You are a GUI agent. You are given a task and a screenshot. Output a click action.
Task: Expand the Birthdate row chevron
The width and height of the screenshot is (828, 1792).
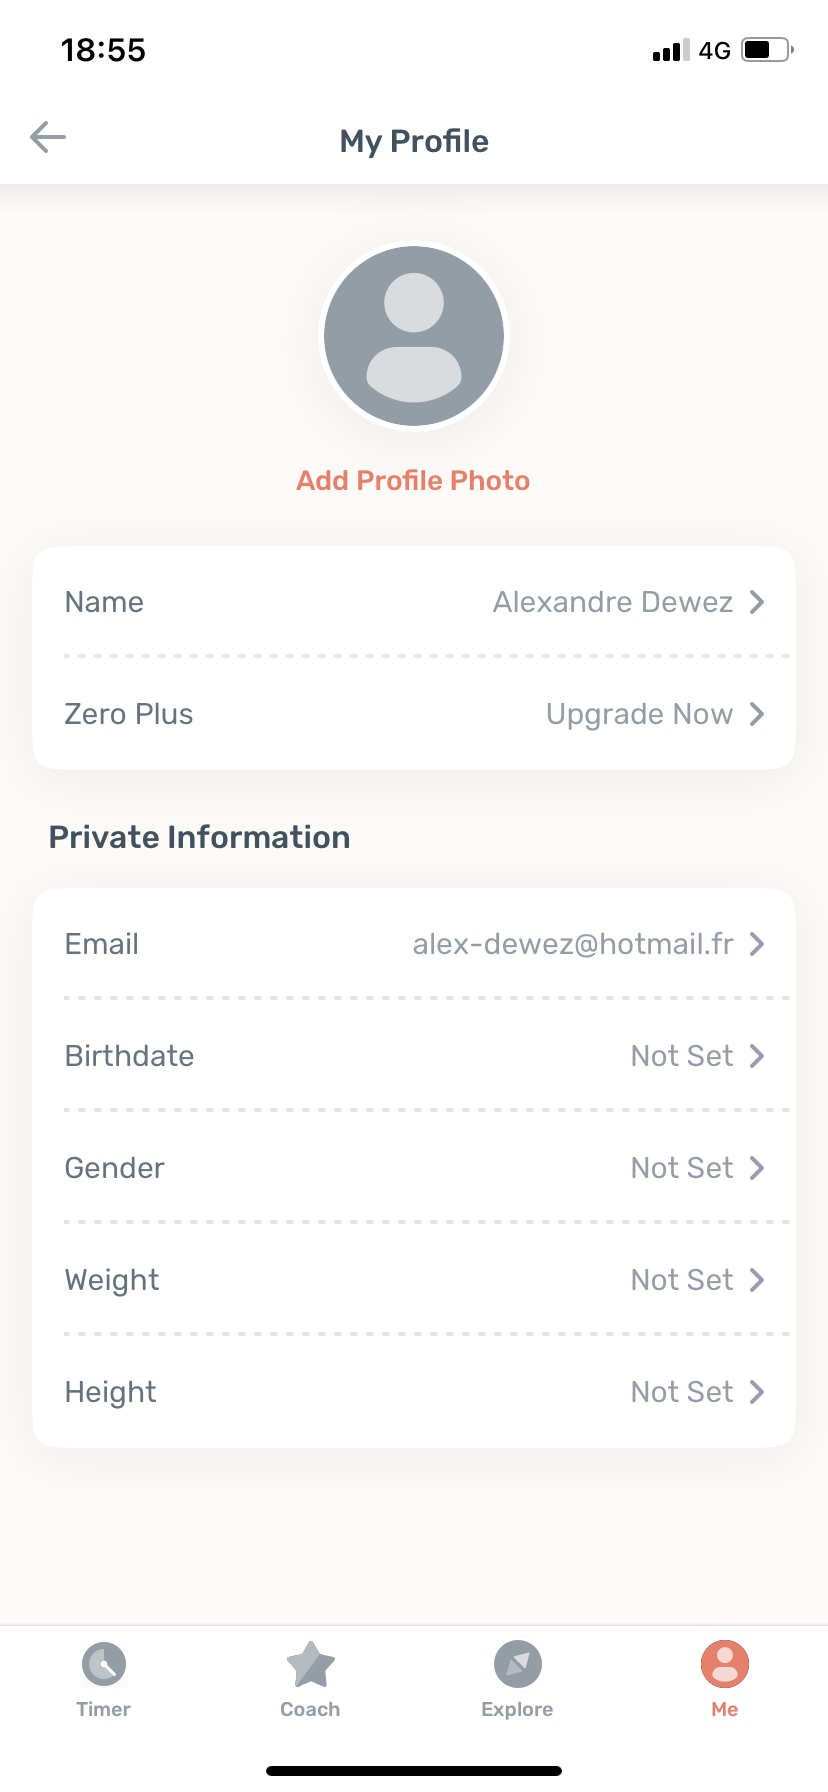(757, 1056)
